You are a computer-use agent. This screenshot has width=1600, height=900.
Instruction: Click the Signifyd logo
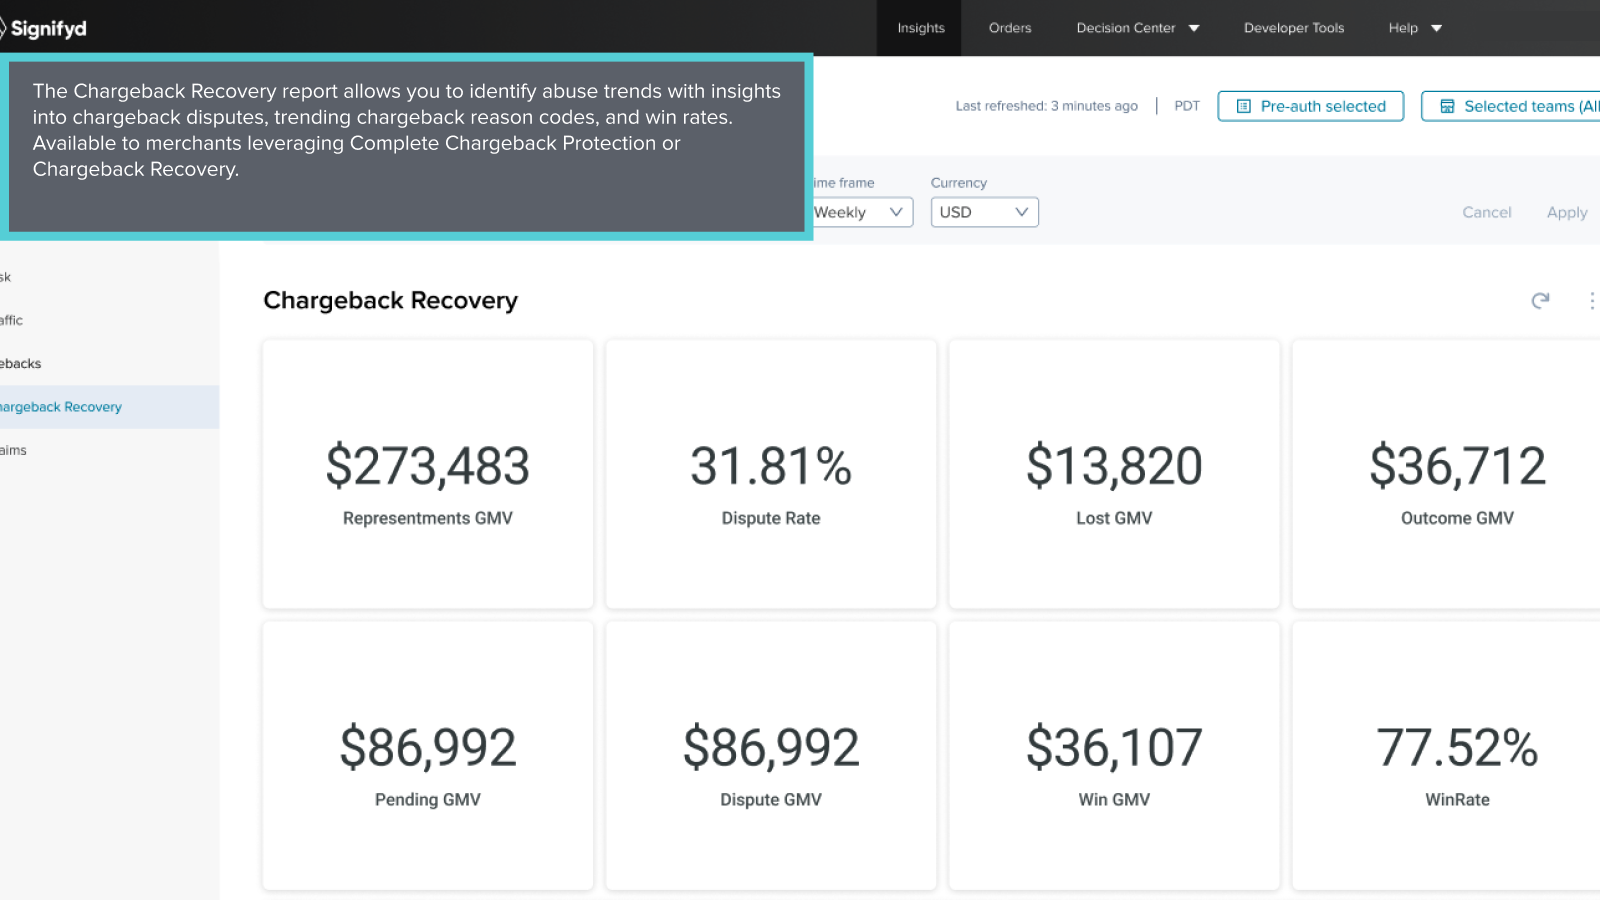pyautogui.click(x=45, y=28)
